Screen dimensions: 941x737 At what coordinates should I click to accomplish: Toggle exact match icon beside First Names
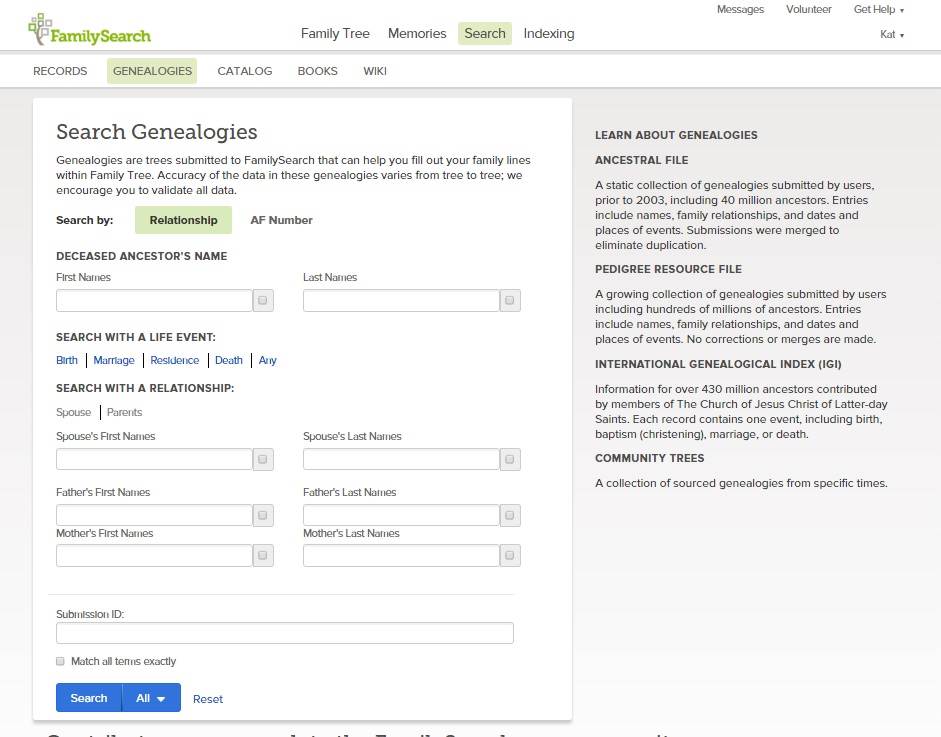pyautogui.click(x=261, y=300)
